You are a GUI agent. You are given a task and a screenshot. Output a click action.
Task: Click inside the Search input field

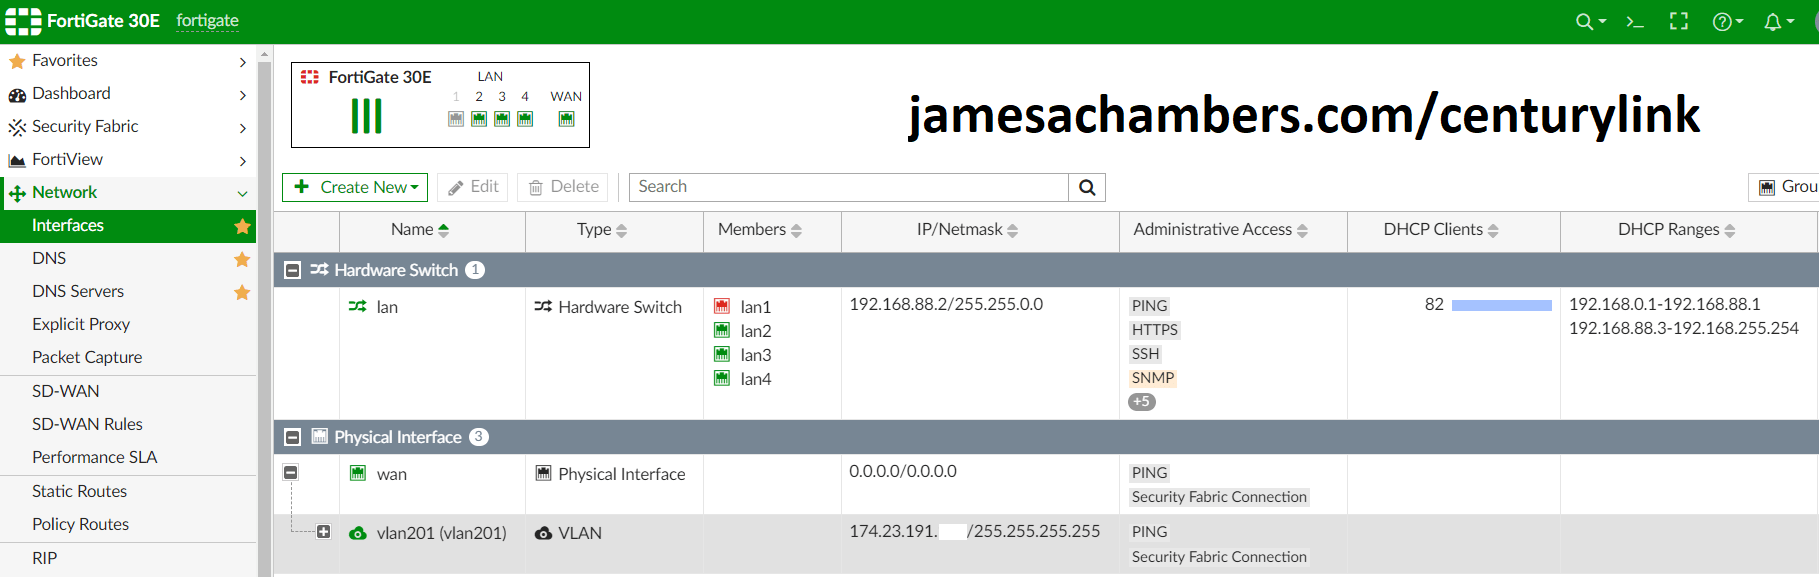tap(848, 187)
